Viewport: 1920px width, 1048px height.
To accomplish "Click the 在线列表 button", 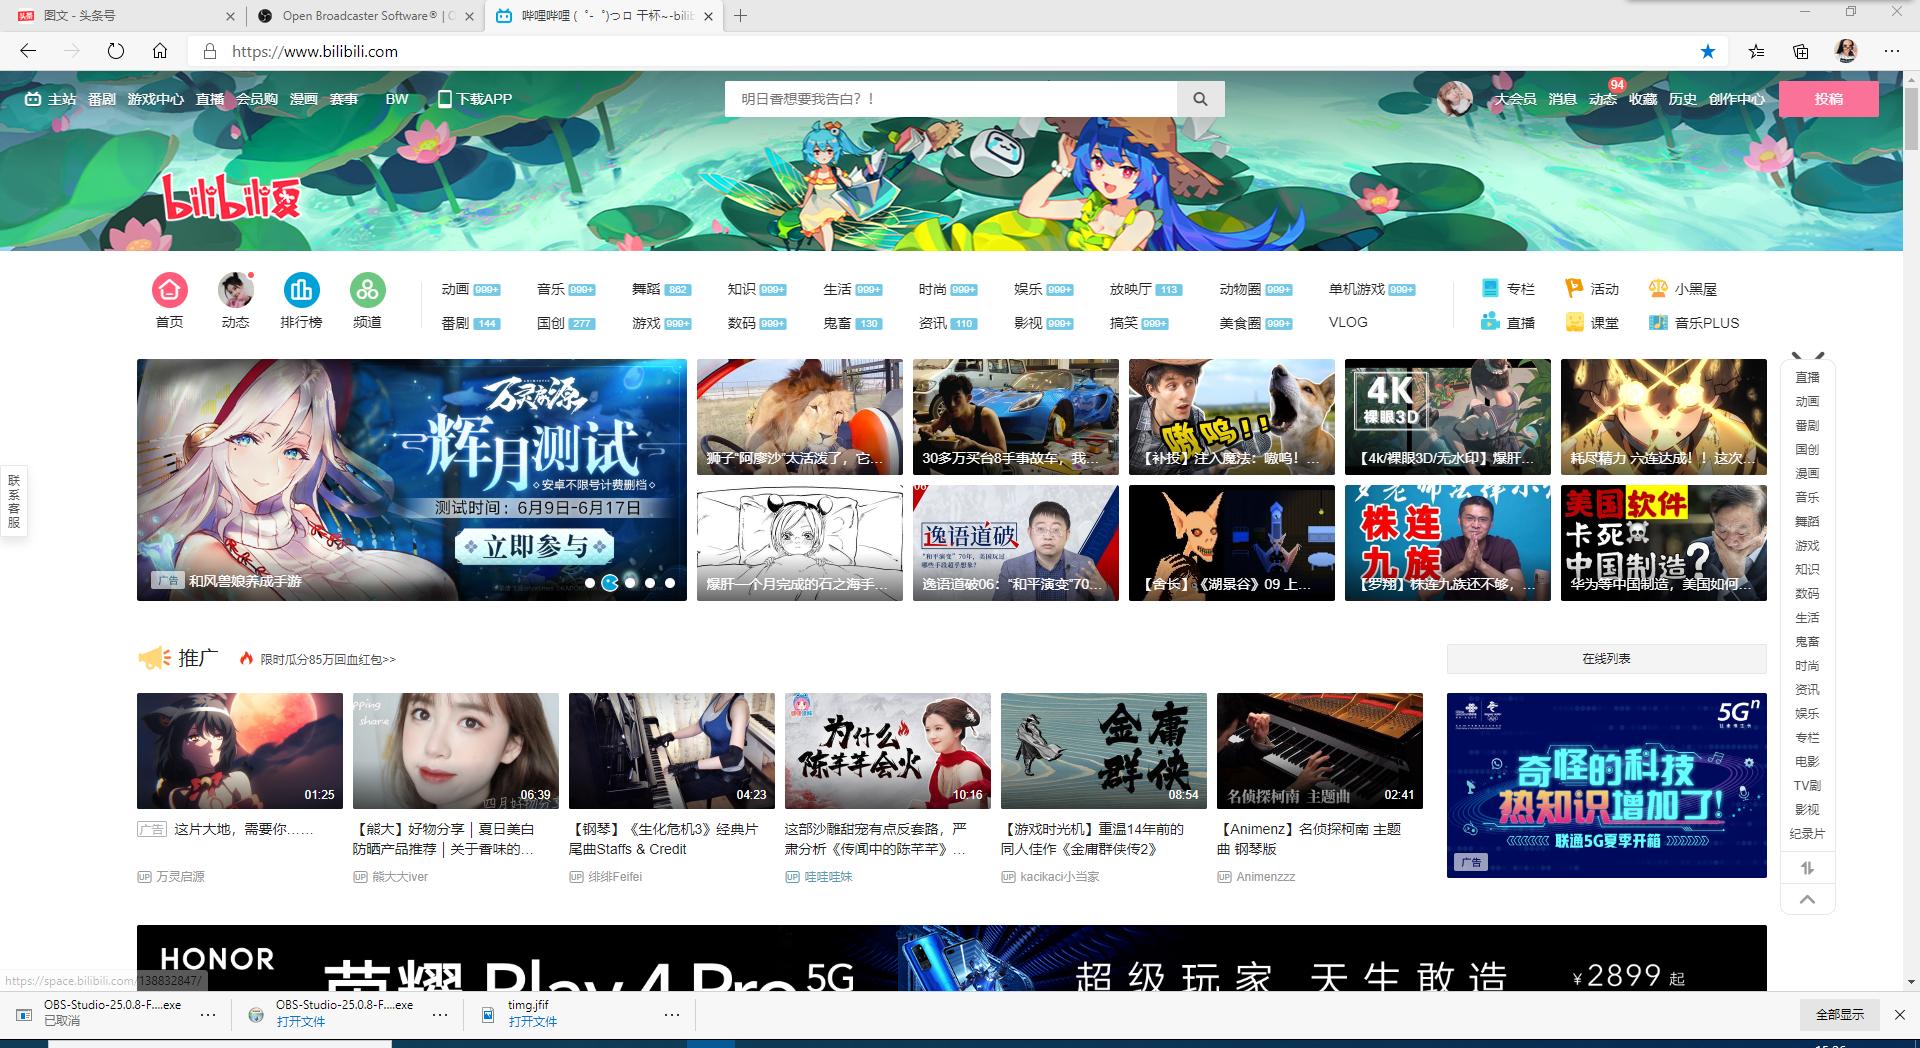I will [x=1606, y=659].
